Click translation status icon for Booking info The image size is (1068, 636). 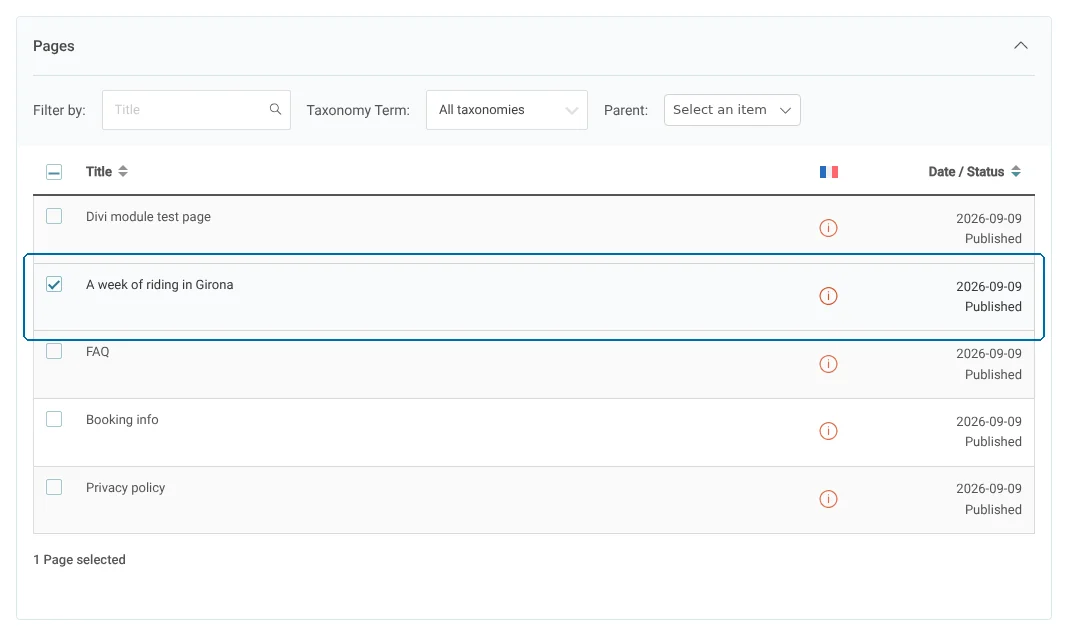coord(828,431)
